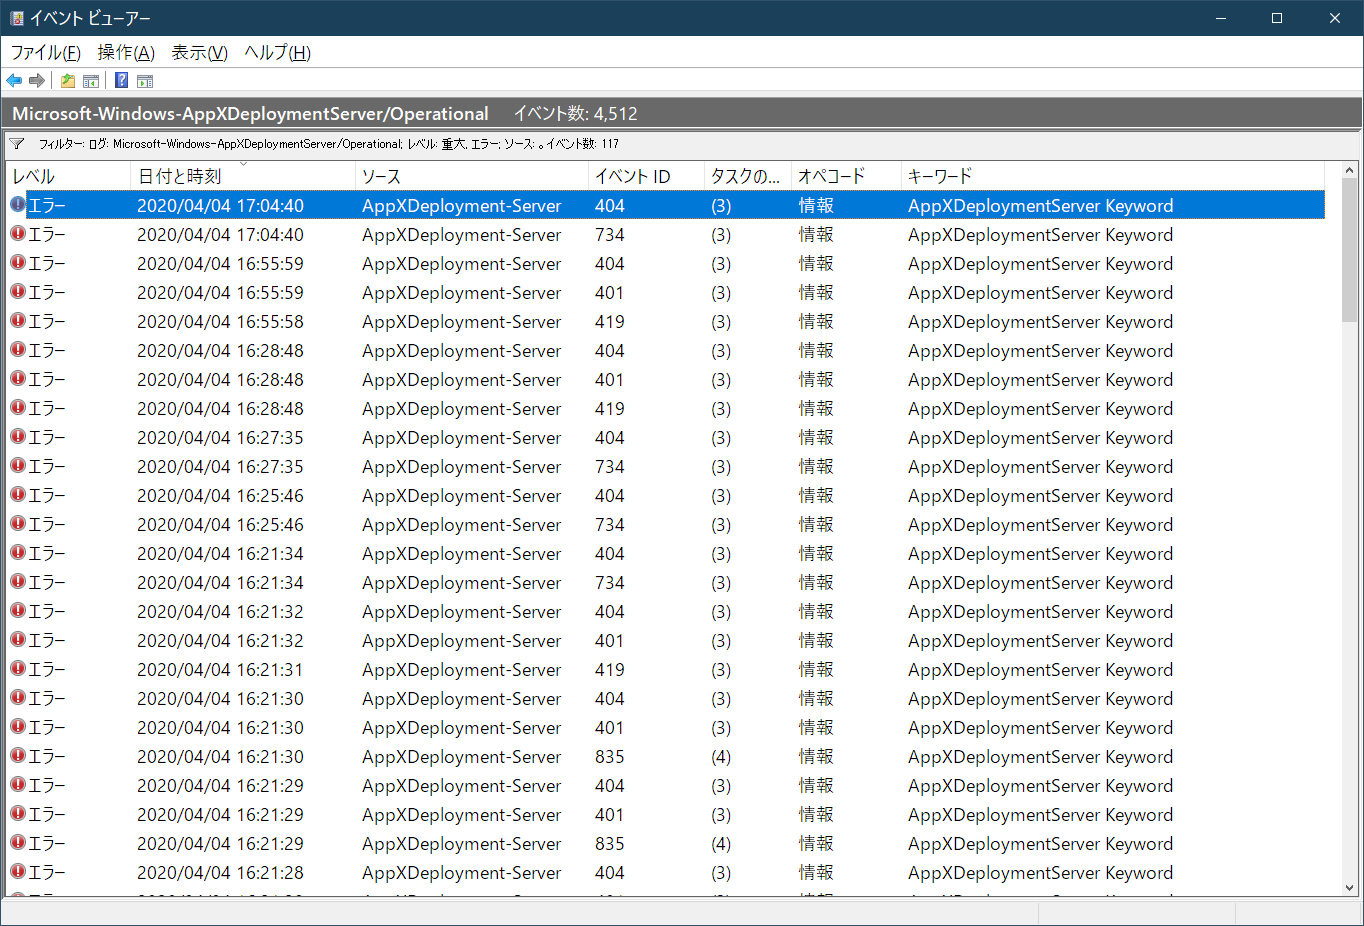Sort by the イベント ID column header

632,177
